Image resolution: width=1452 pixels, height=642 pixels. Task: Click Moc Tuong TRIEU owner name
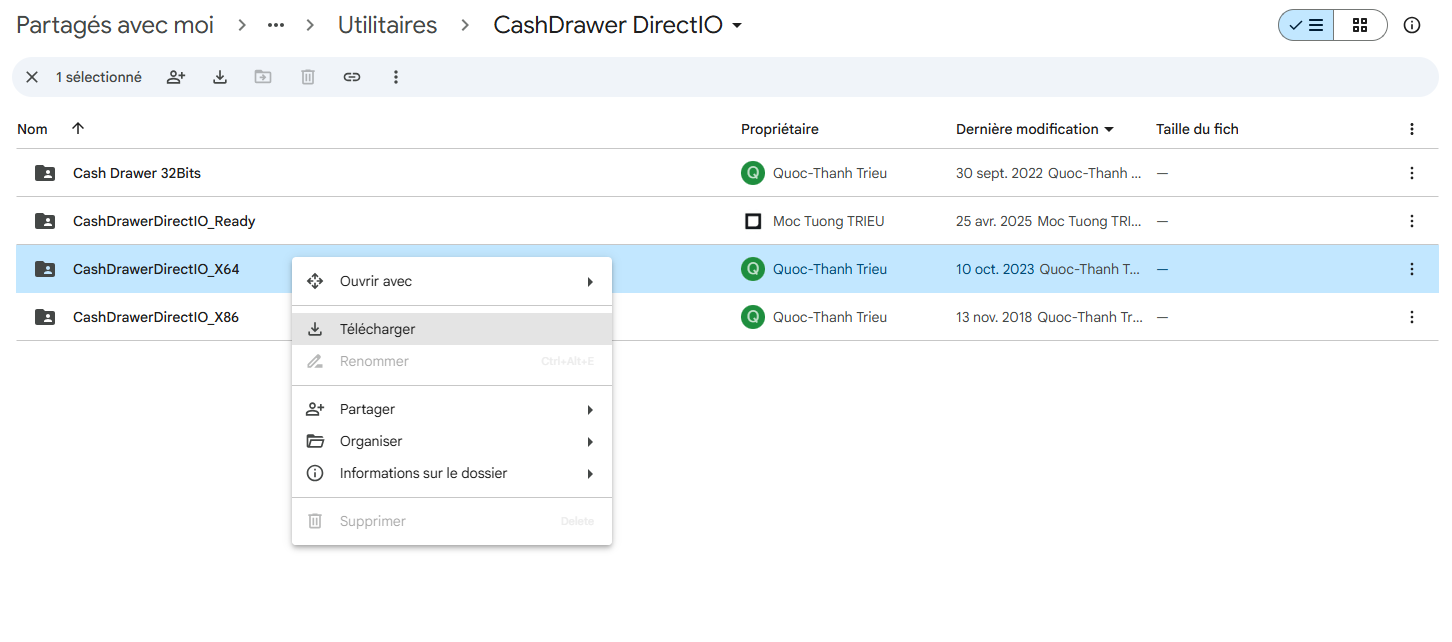click(x=829, y=221)
